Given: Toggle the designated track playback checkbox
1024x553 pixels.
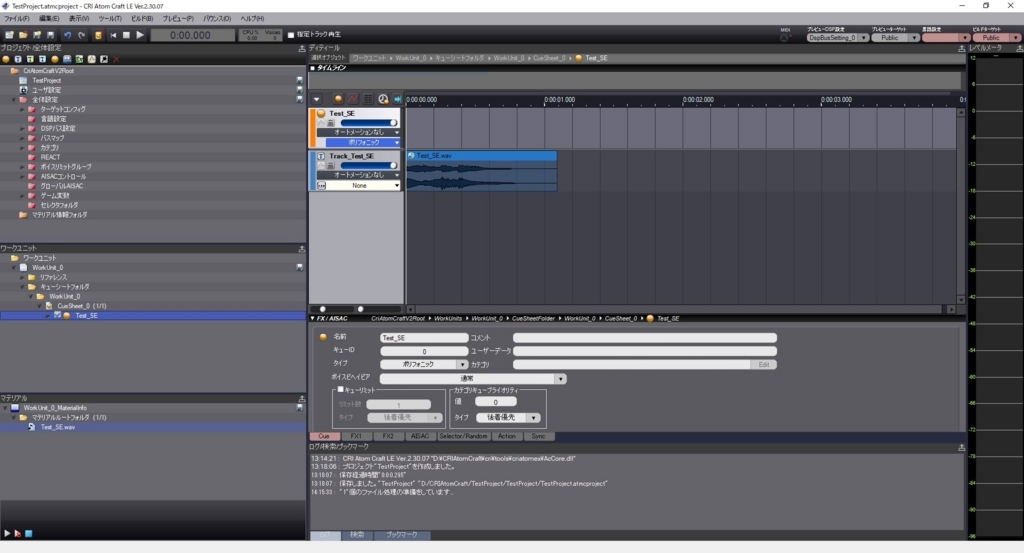Looking at the screenshot, I should click(x=291, y=35).
